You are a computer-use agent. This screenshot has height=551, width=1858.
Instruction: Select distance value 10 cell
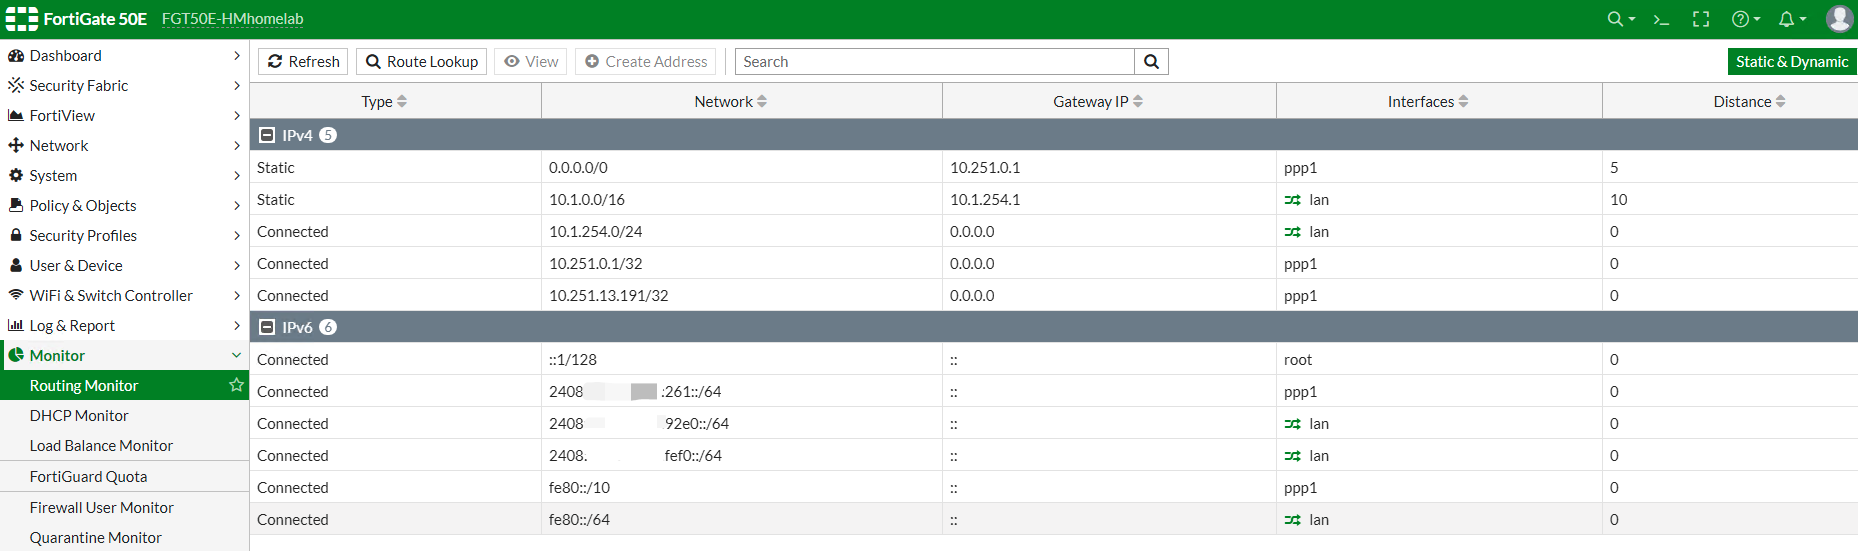coord(1730,200)
